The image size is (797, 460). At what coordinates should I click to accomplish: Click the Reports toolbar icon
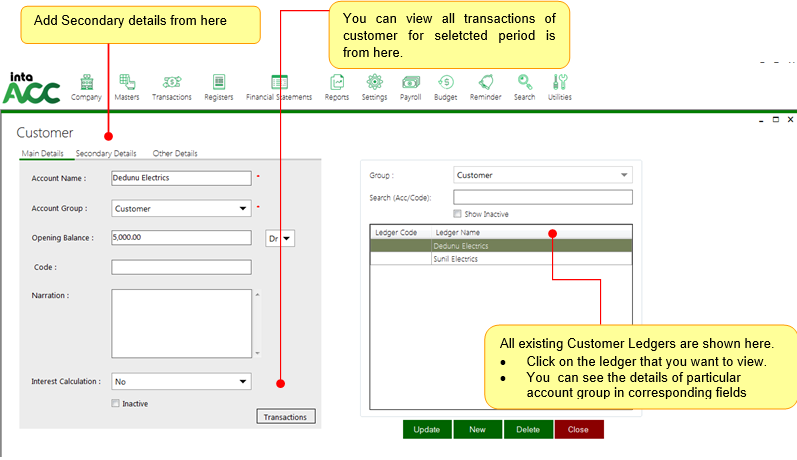pyautogui.click(x=337, y=83)
